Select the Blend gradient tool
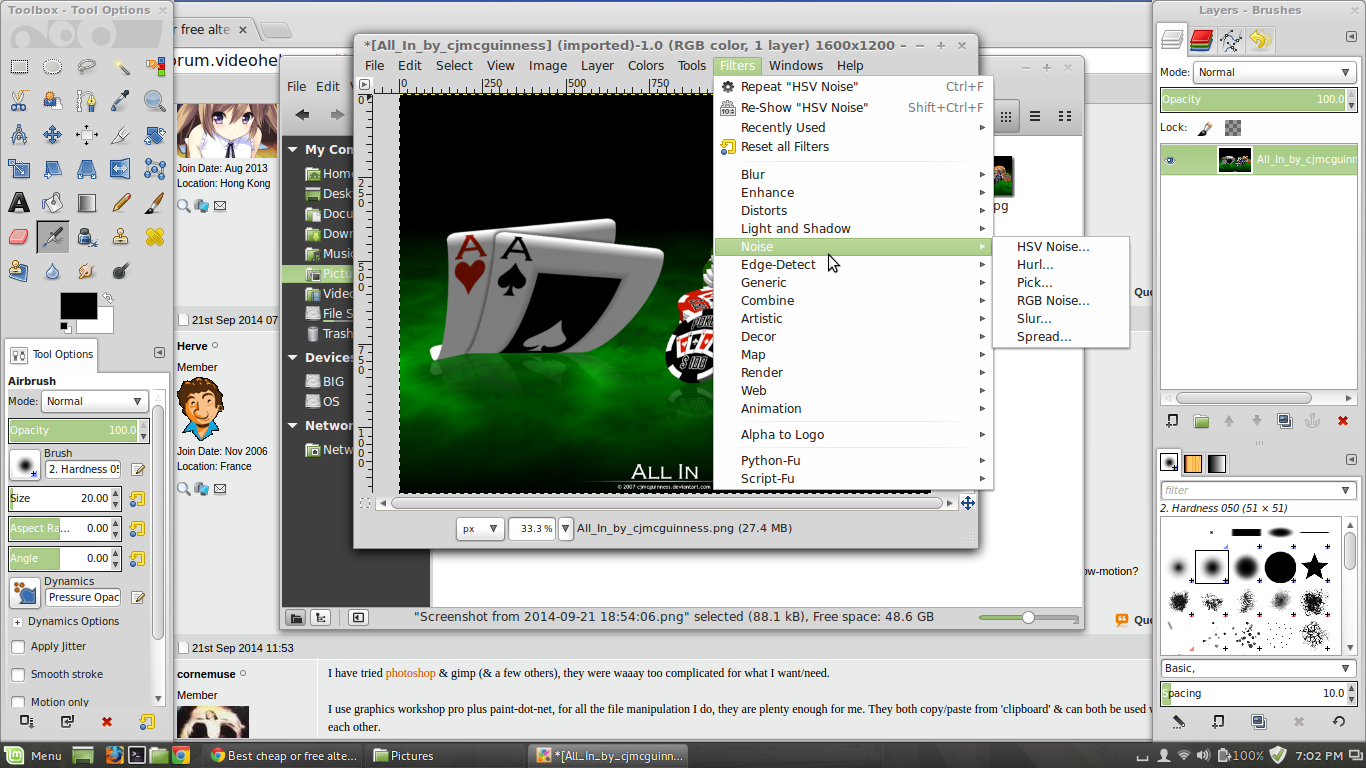The image size is (1366, 768). pos(87,203)
